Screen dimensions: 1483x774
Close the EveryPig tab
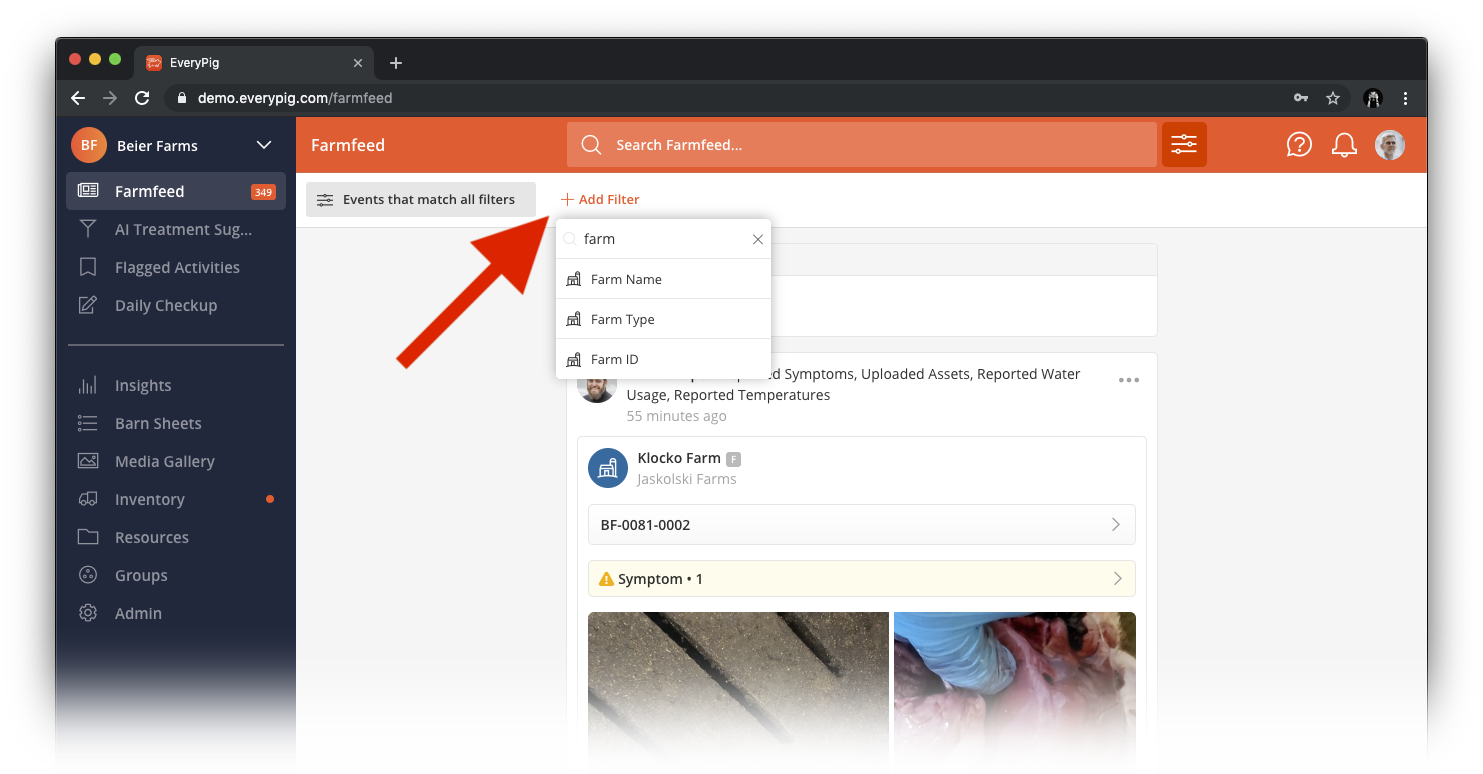pos(358,63)
